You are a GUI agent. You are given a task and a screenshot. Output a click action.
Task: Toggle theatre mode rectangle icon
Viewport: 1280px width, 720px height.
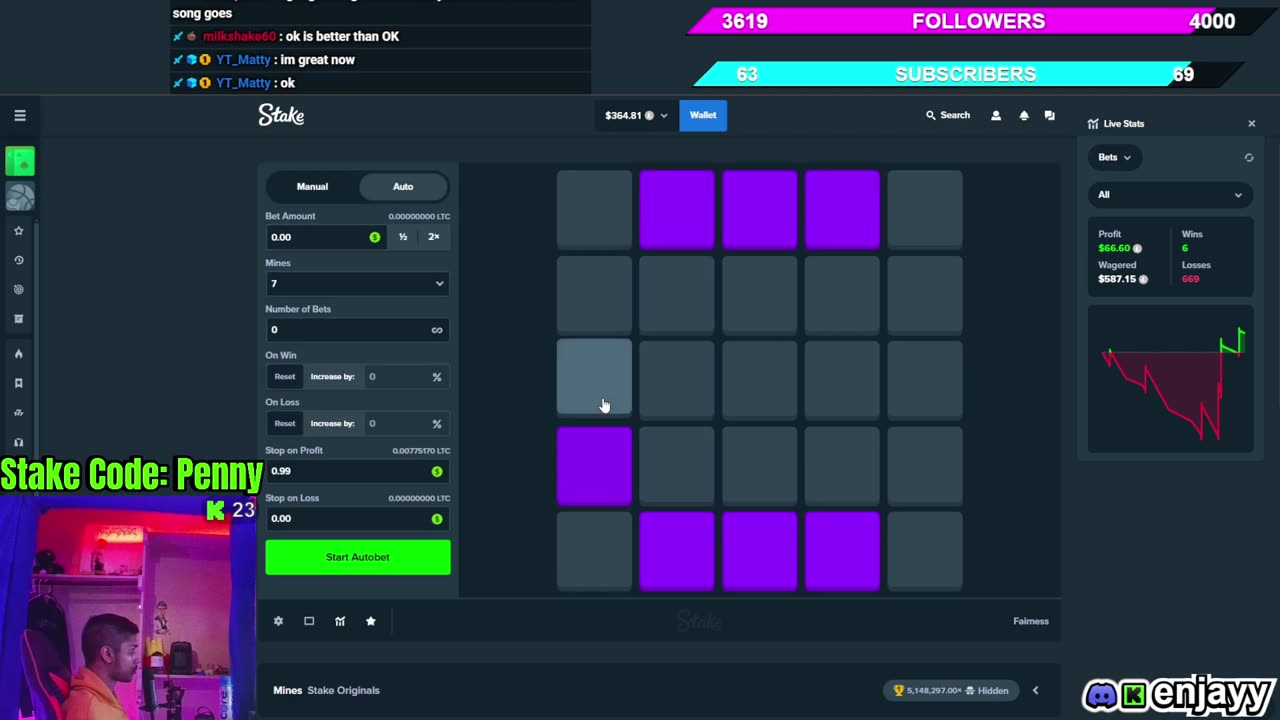click(309, 621)
